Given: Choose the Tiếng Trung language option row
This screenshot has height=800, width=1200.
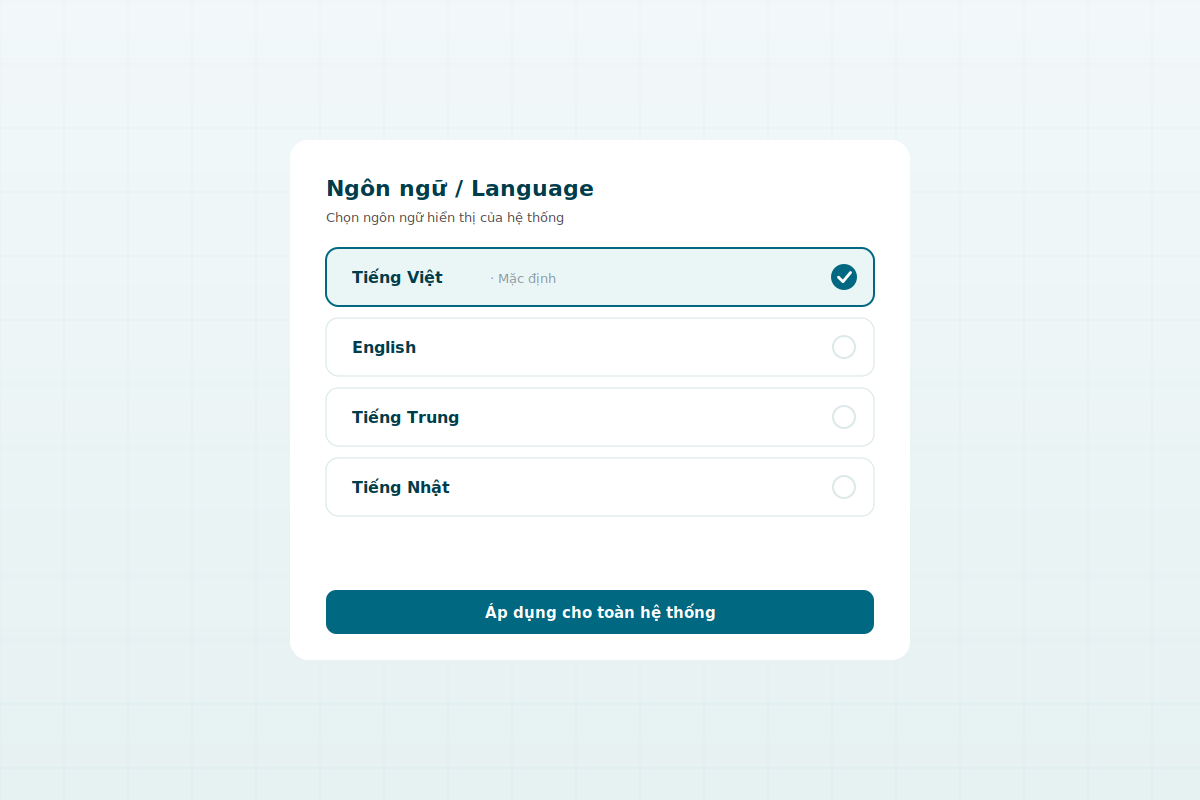Looking at the screenshot, I should pyautogui.click(x=600, y=417).
